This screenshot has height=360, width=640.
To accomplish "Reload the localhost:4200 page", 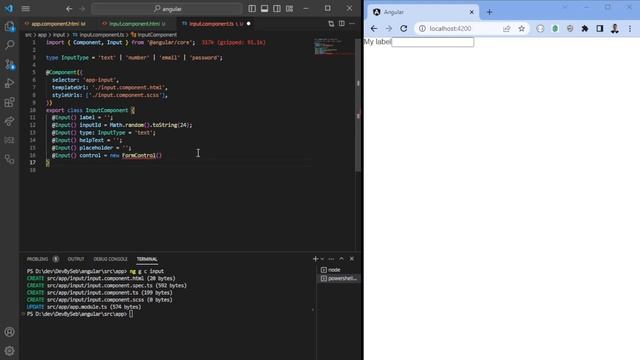I will (x=404, y=29).
